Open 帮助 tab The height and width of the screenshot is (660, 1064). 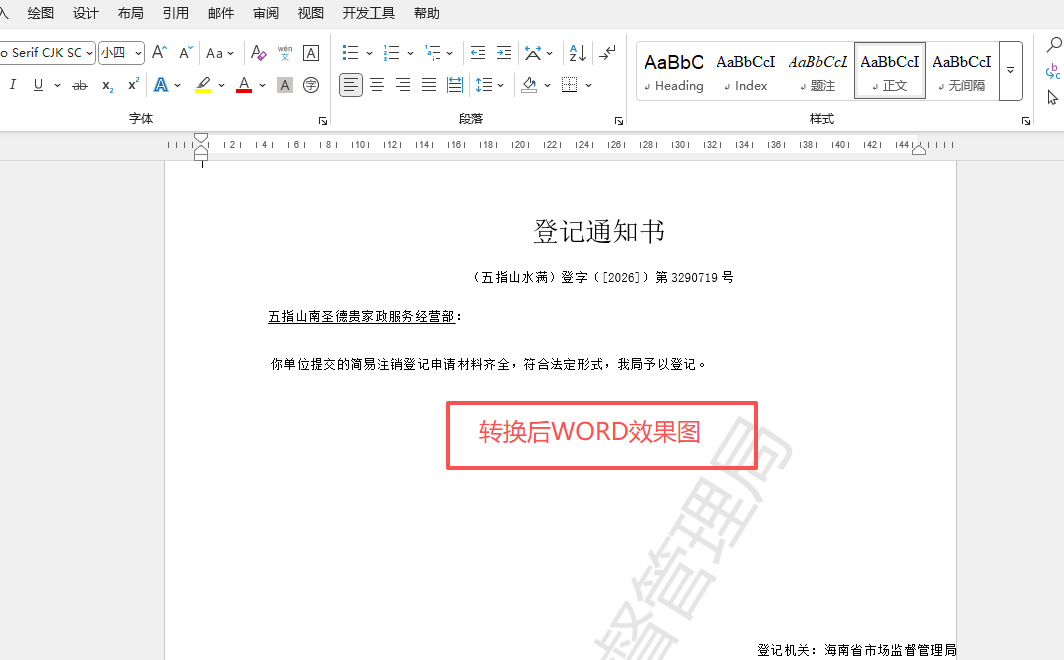pyautogui.click(x=427, y=13)
